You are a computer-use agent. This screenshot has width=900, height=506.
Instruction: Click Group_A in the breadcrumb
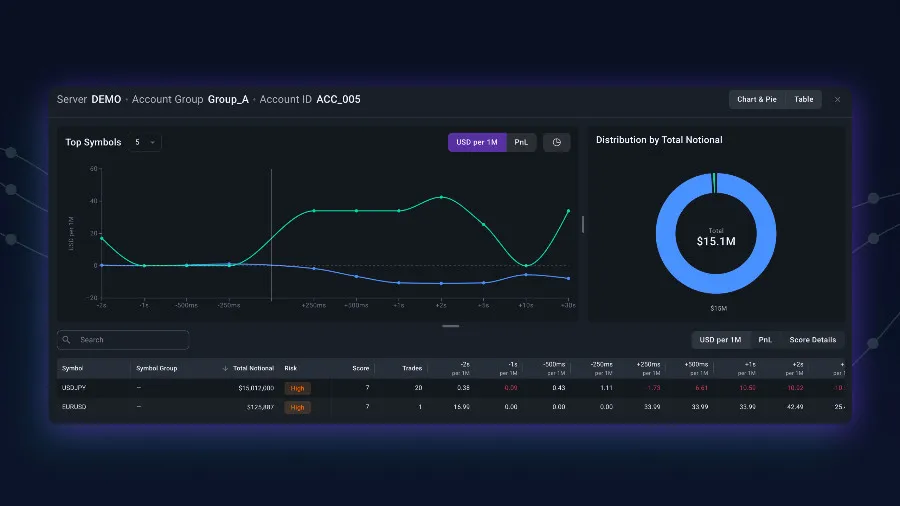point(228,99)
